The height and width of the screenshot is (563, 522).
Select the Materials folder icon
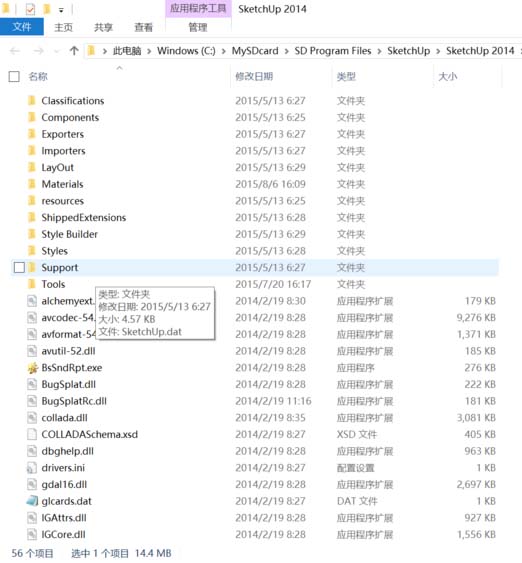coord(32,184)
